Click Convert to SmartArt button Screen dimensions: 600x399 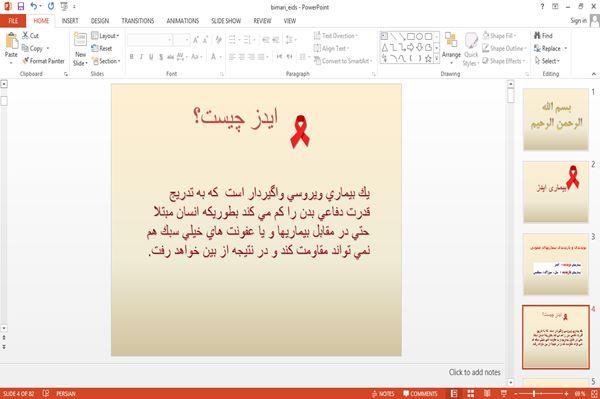(343, 61)
